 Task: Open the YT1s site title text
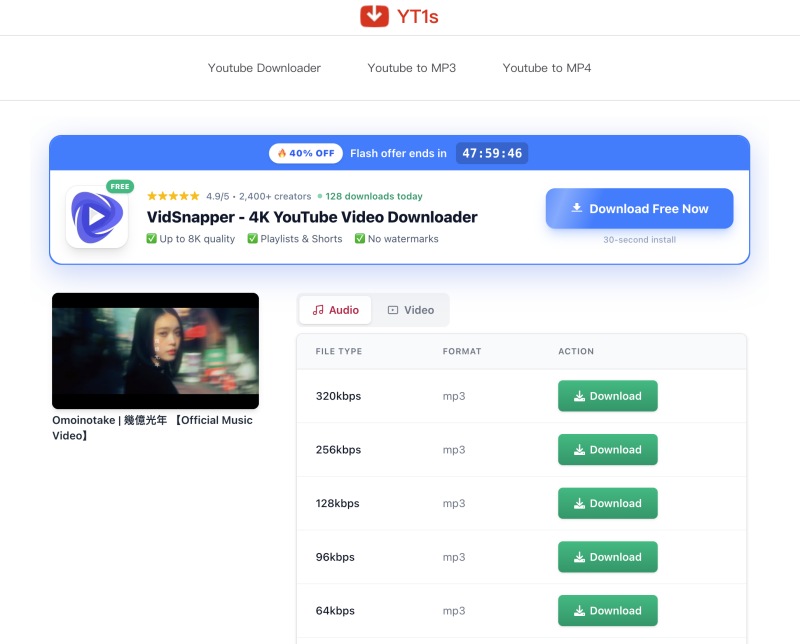[417, 16]
